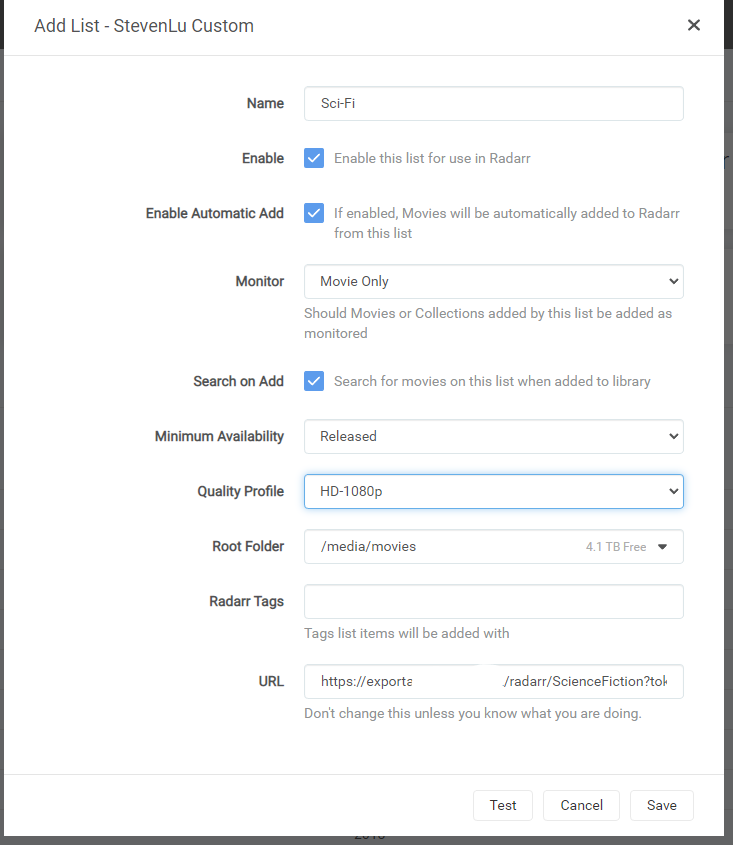Click the Cancel button
Image resolution: width=733 pixels, height=845 pixels.
[x=581, y=805]
